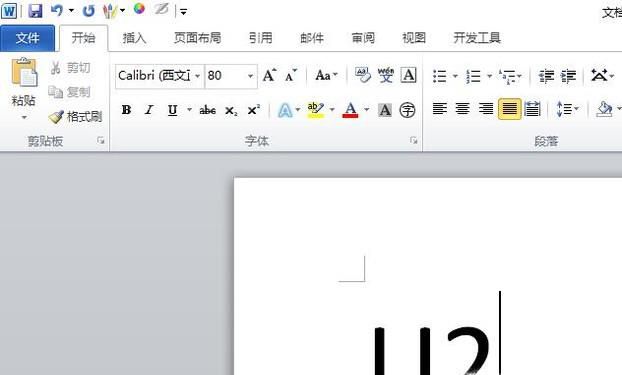Screen dimensions: 622x375
Task: Switch to the 视图 tab
Action: pos(414,38)
